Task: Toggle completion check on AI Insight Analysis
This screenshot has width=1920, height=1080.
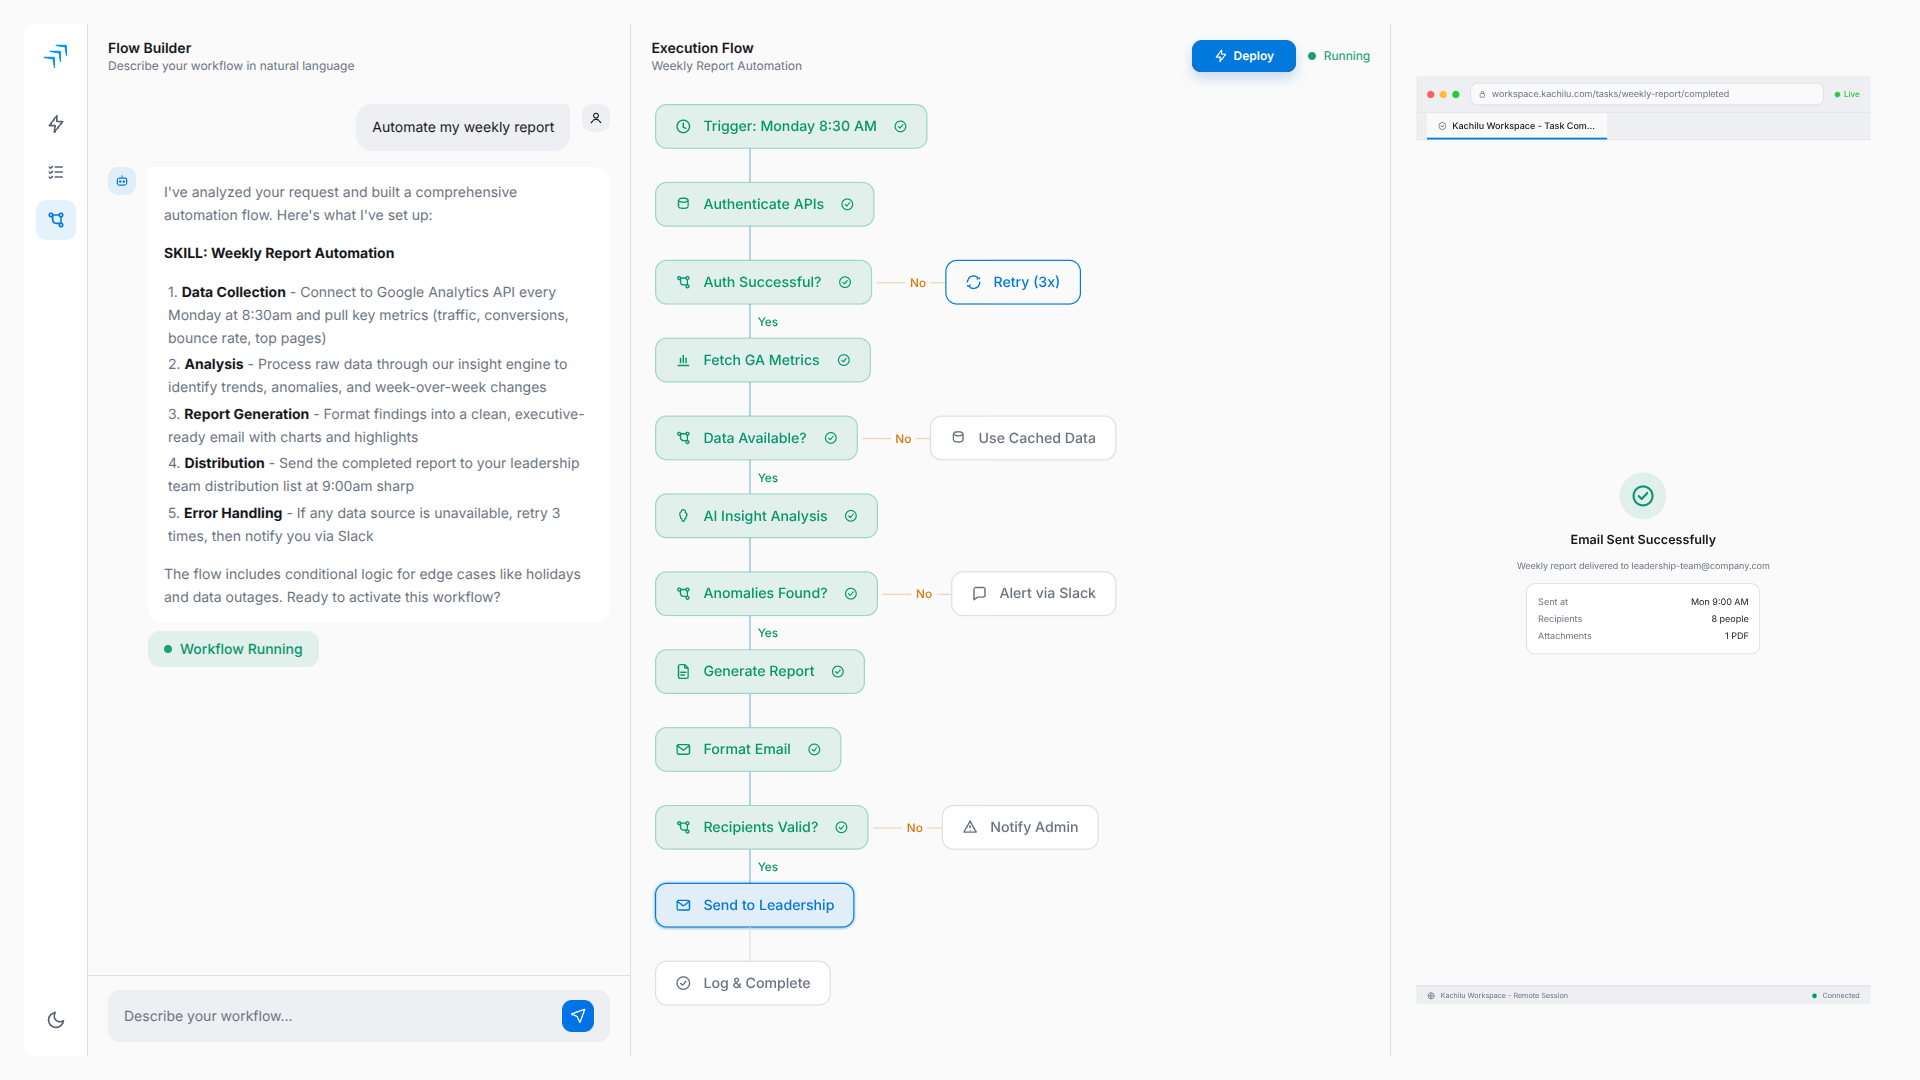Action: pos(851,516)
